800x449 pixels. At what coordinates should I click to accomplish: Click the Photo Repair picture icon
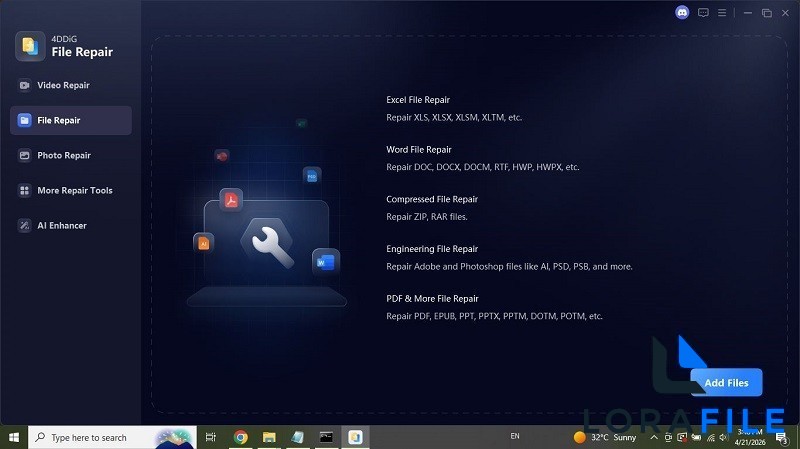point(24,155)
